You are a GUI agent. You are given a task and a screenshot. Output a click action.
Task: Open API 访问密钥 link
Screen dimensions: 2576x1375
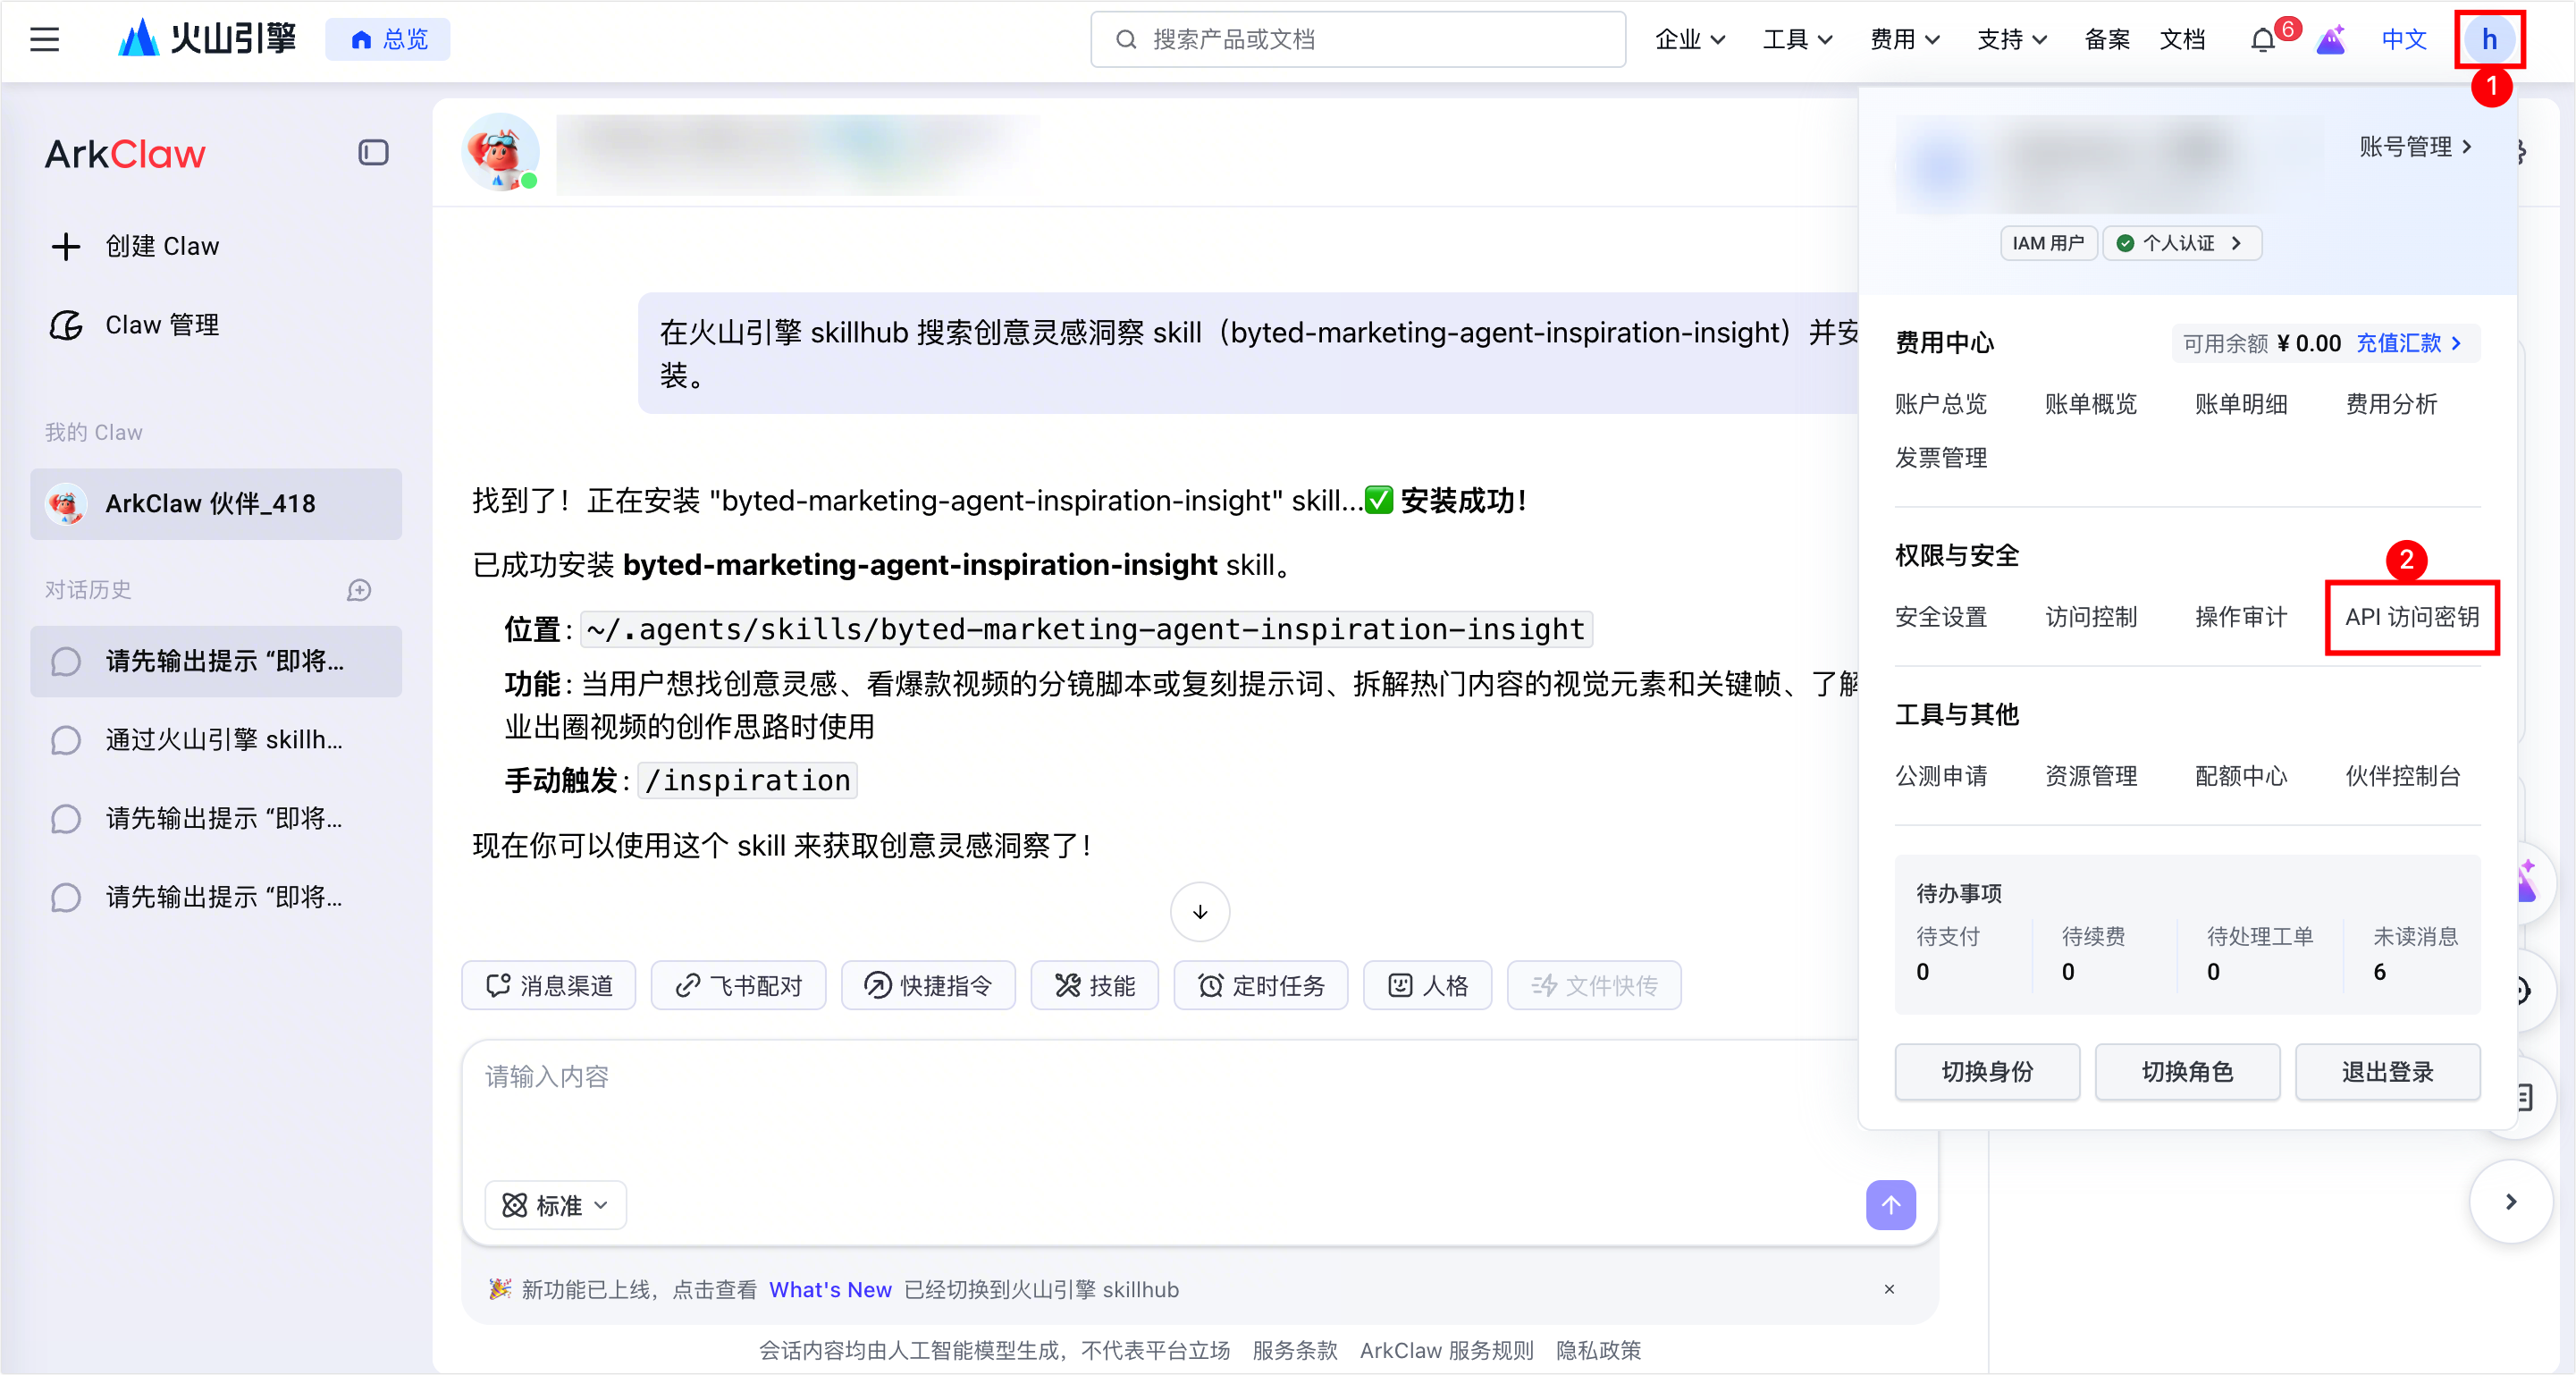coord(2411,617)
